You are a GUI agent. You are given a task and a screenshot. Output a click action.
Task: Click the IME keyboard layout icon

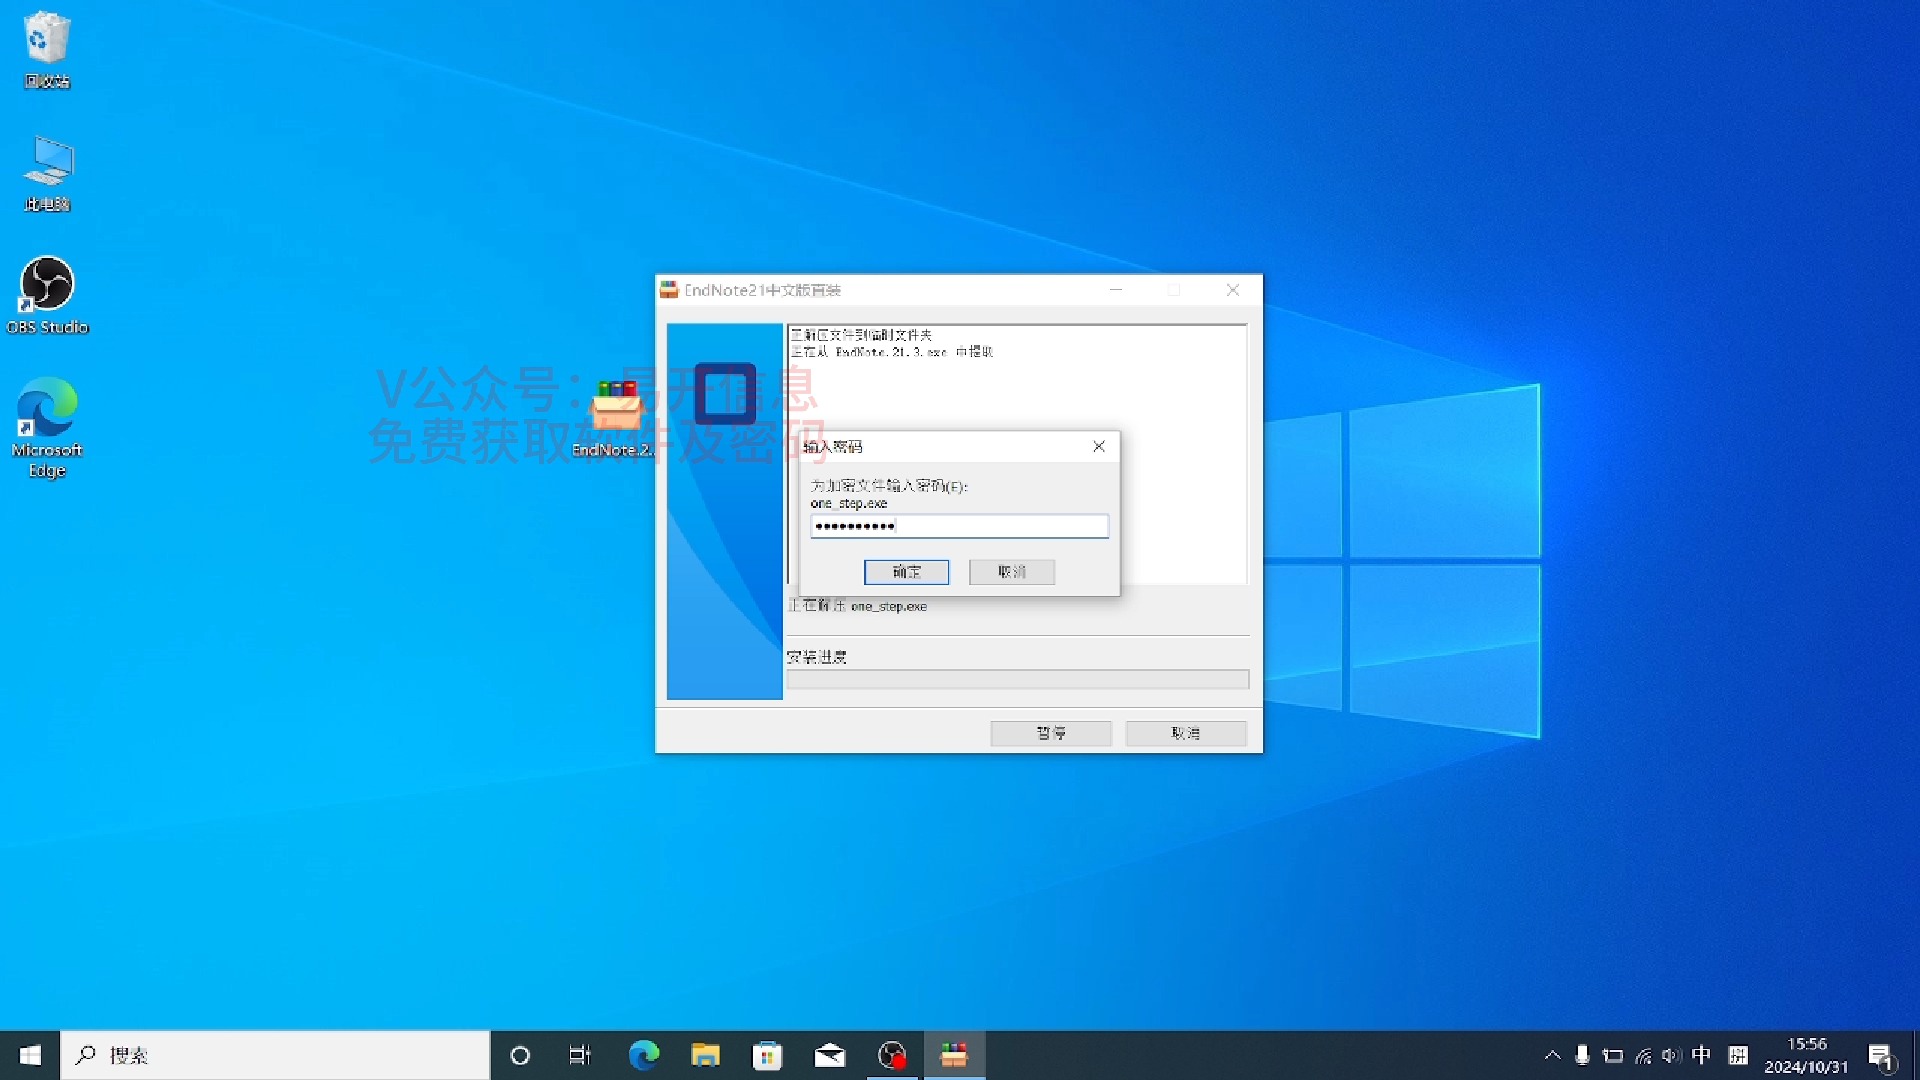1738,1055
